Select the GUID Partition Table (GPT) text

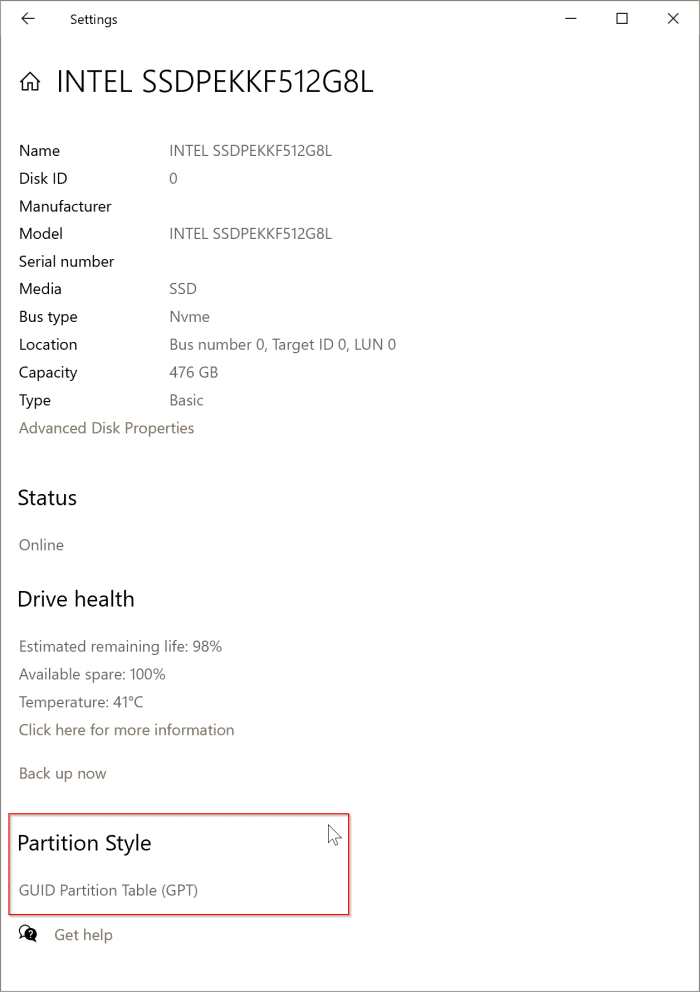[108, 890]
